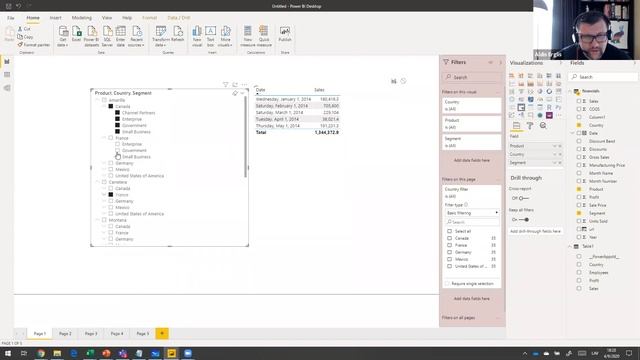Open Product field well dropdown arrow
The height and width of the screenshot is (360, 640).
coord(554,146)
